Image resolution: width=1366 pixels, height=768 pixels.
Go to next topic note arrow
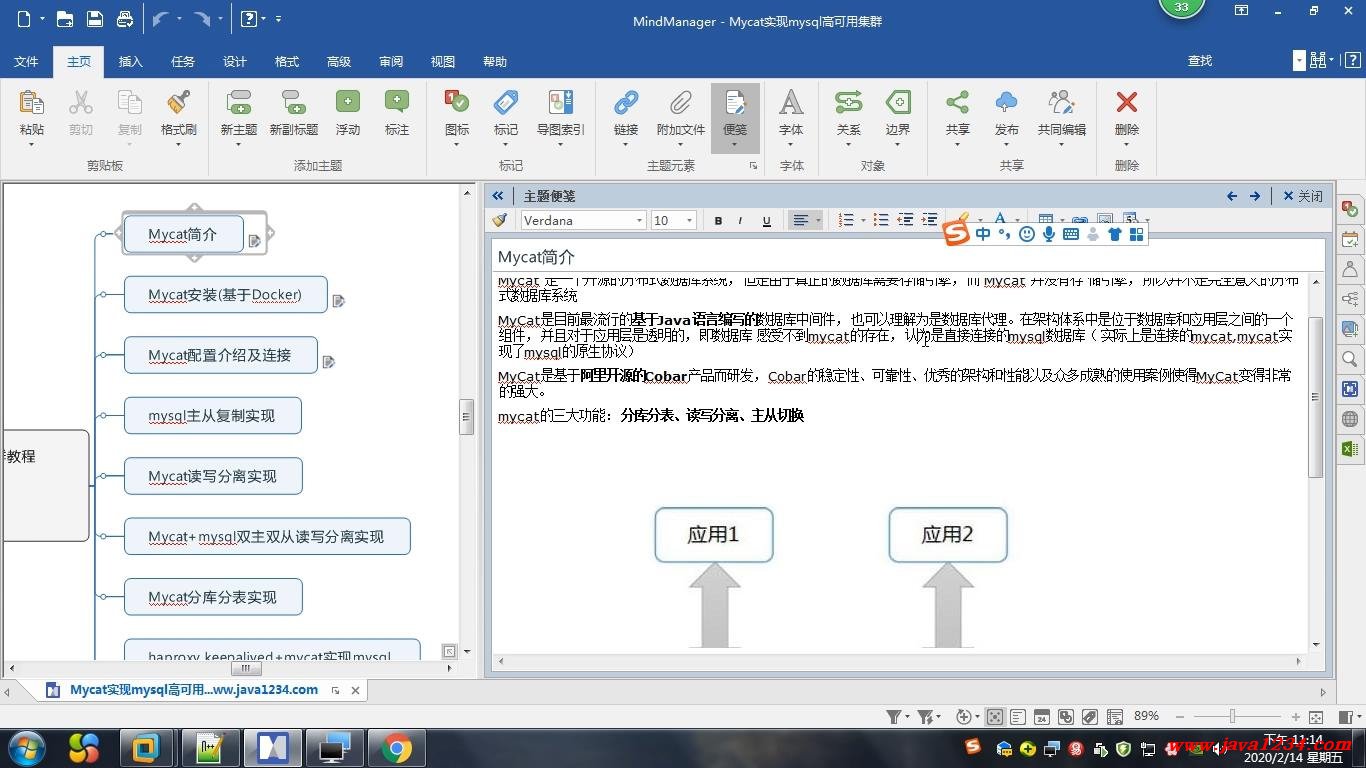(1255, 196)
